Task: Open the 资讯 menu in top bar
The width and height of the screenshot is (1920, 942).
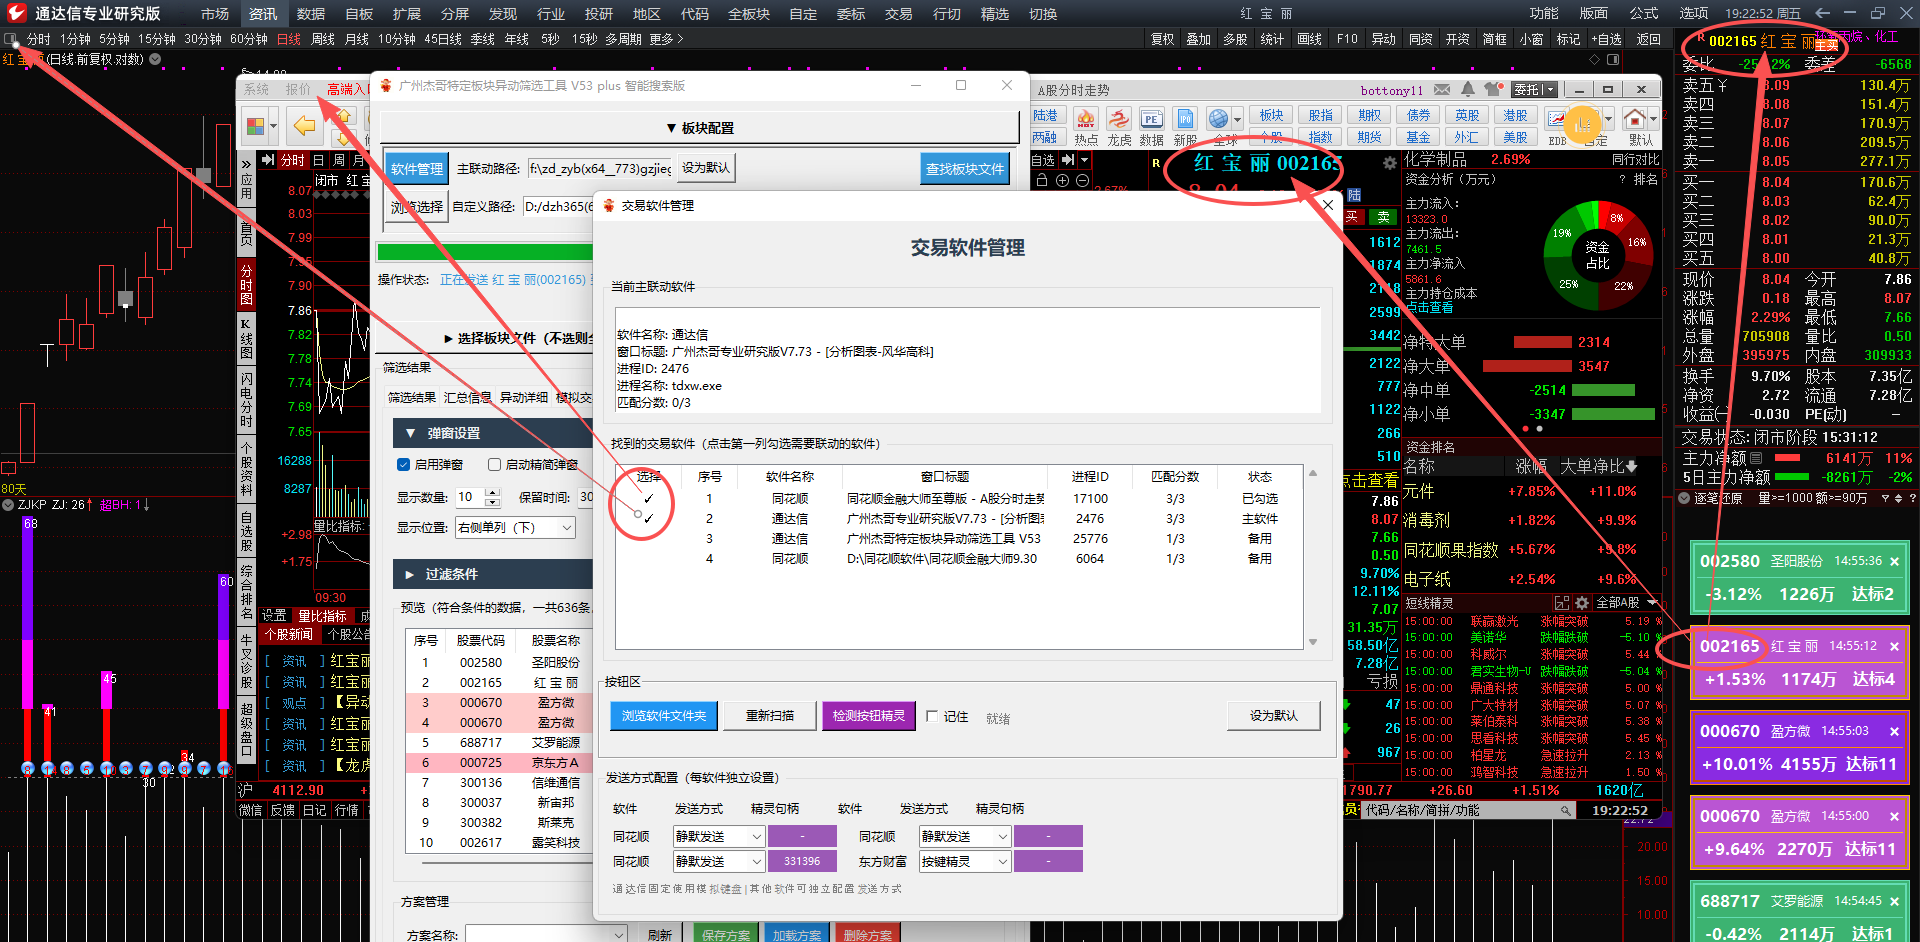Action: (x=263, y=14)
